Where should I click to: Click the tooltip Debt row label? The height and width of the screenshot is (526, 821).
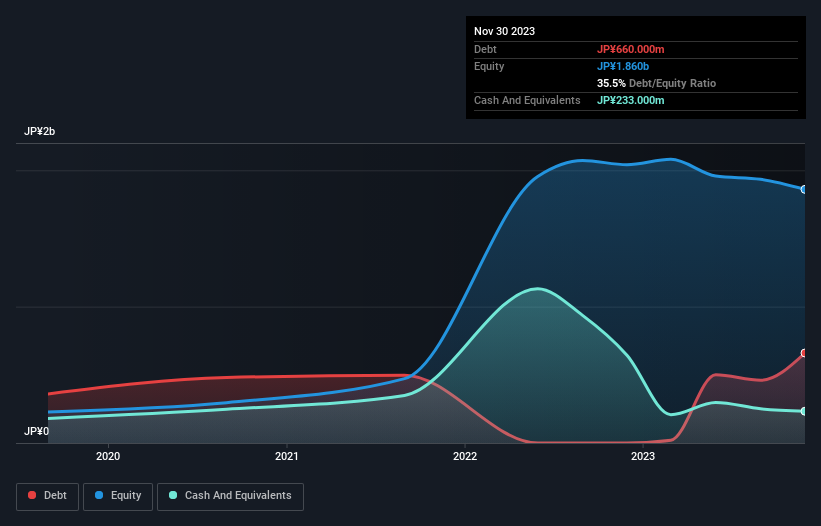(485, 49)
